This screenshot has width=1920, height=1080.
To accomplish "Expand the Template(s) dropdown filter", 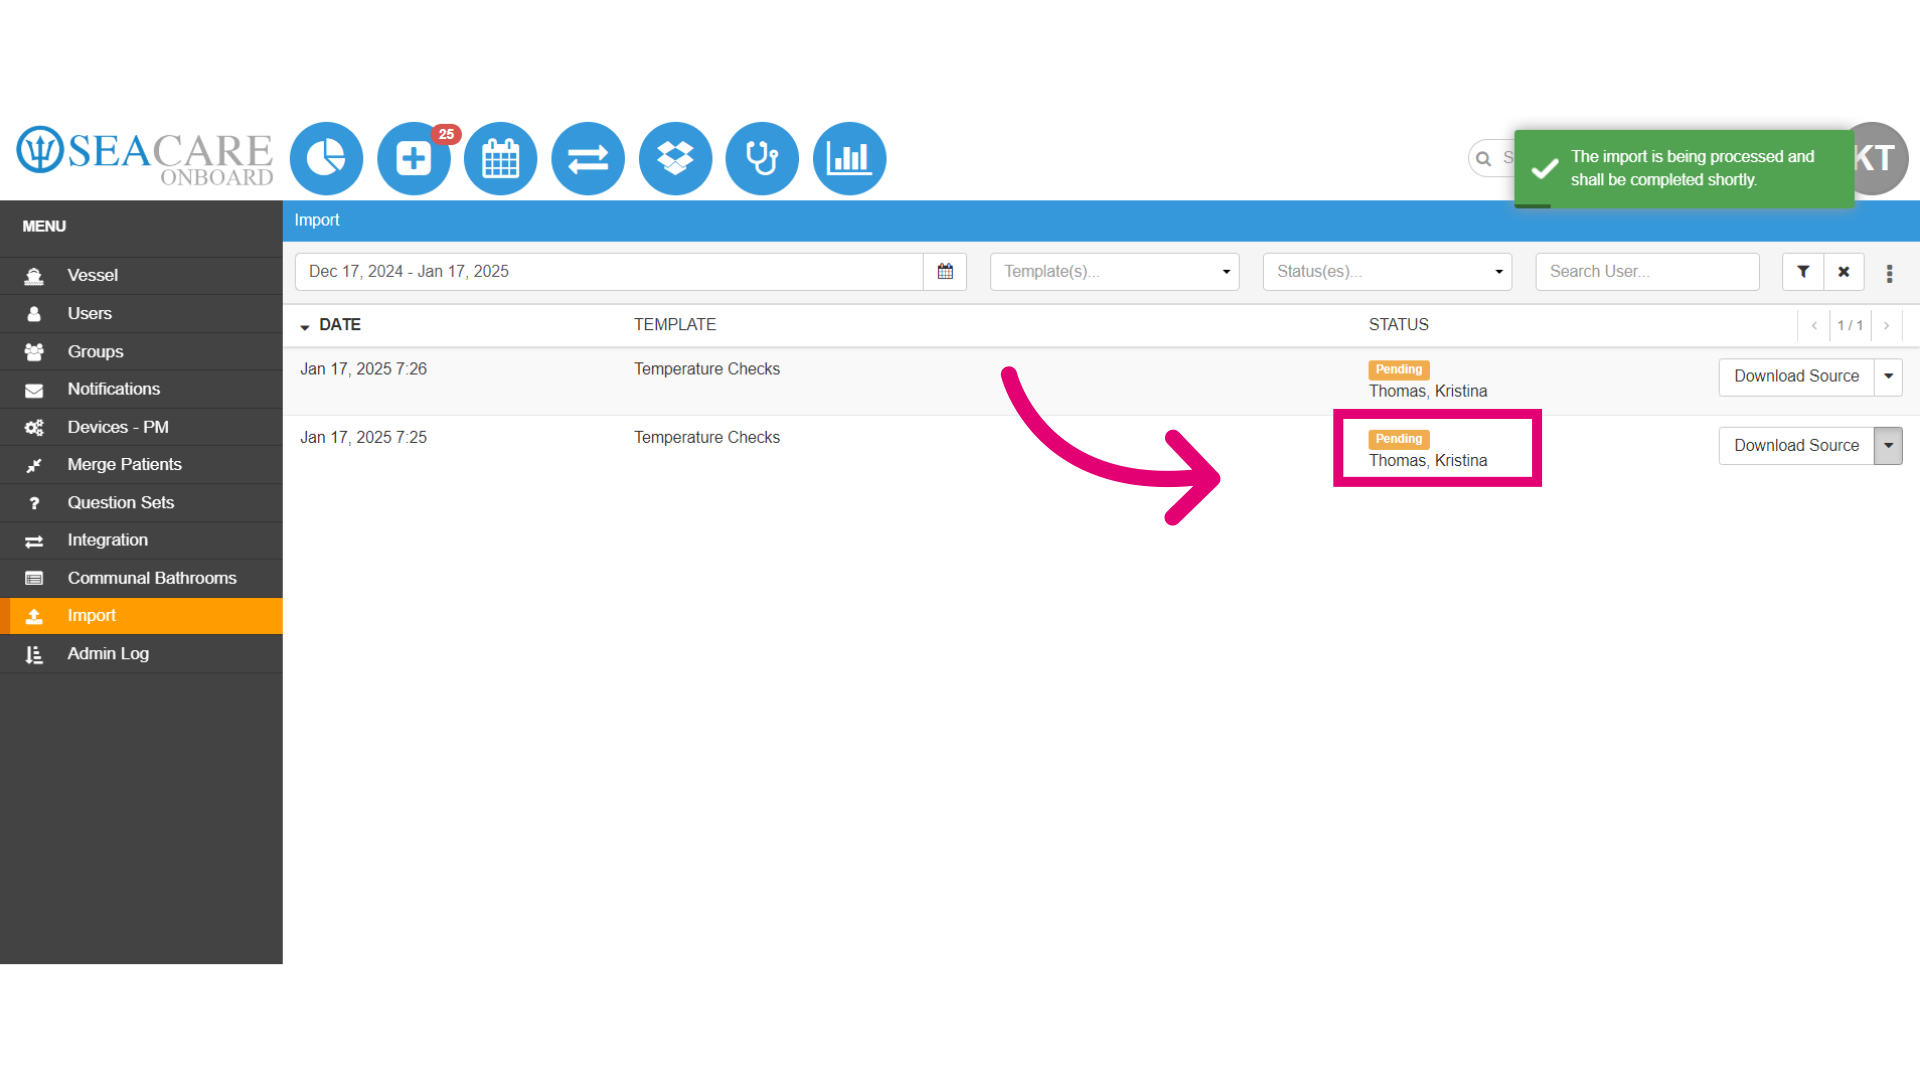I will [1114, 271].
